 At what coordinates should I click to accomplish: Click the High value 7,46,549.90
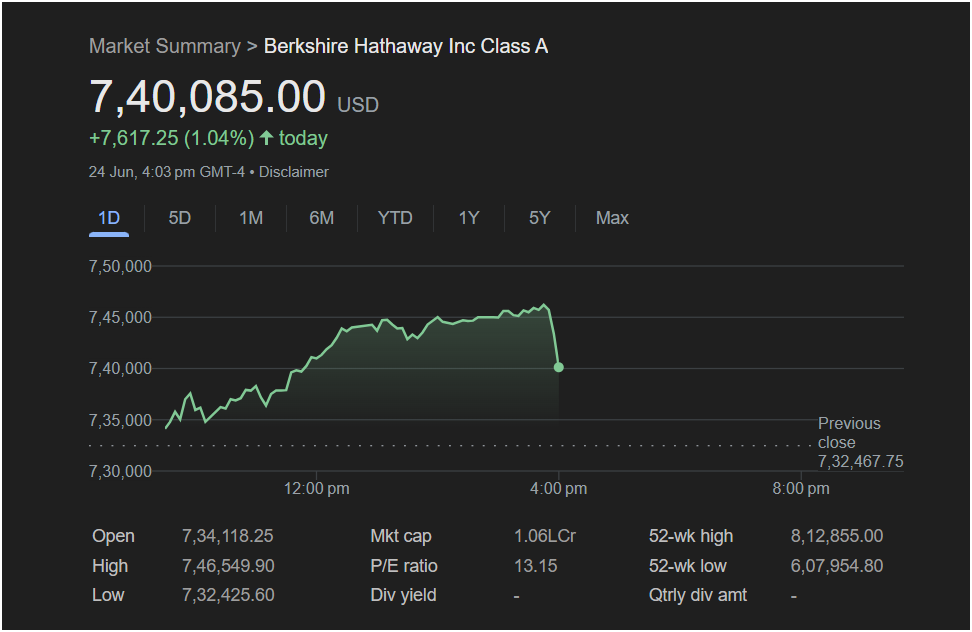(228, 566)
